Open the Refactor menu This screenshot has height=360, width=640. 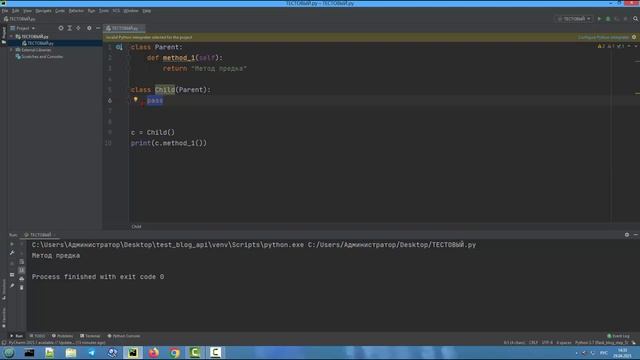pos(76,11)
